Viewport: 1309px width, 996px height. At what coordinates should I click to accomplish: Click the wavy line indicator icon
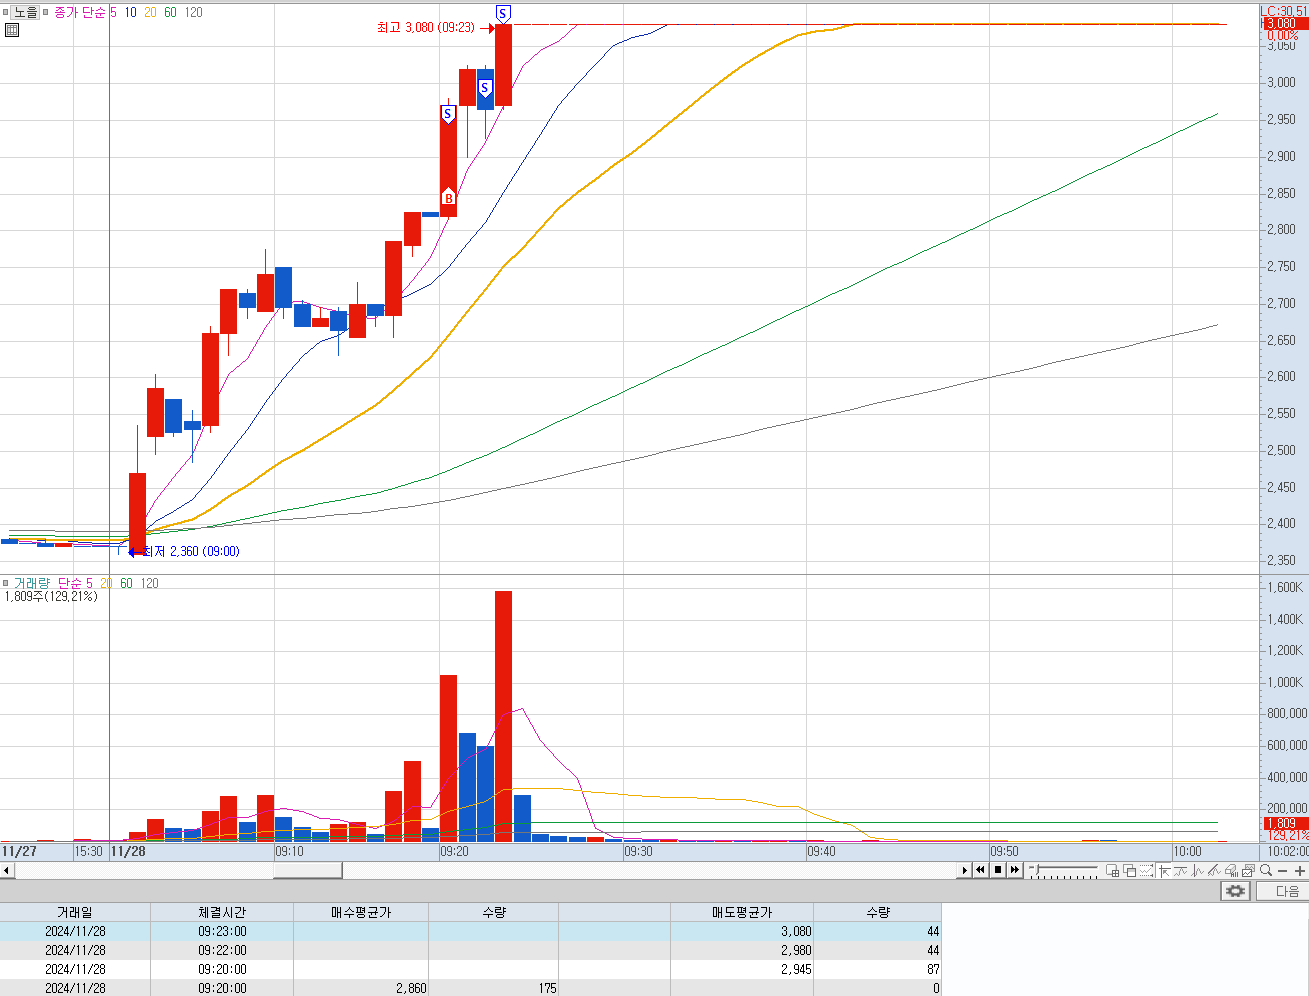coord(1180,871)
